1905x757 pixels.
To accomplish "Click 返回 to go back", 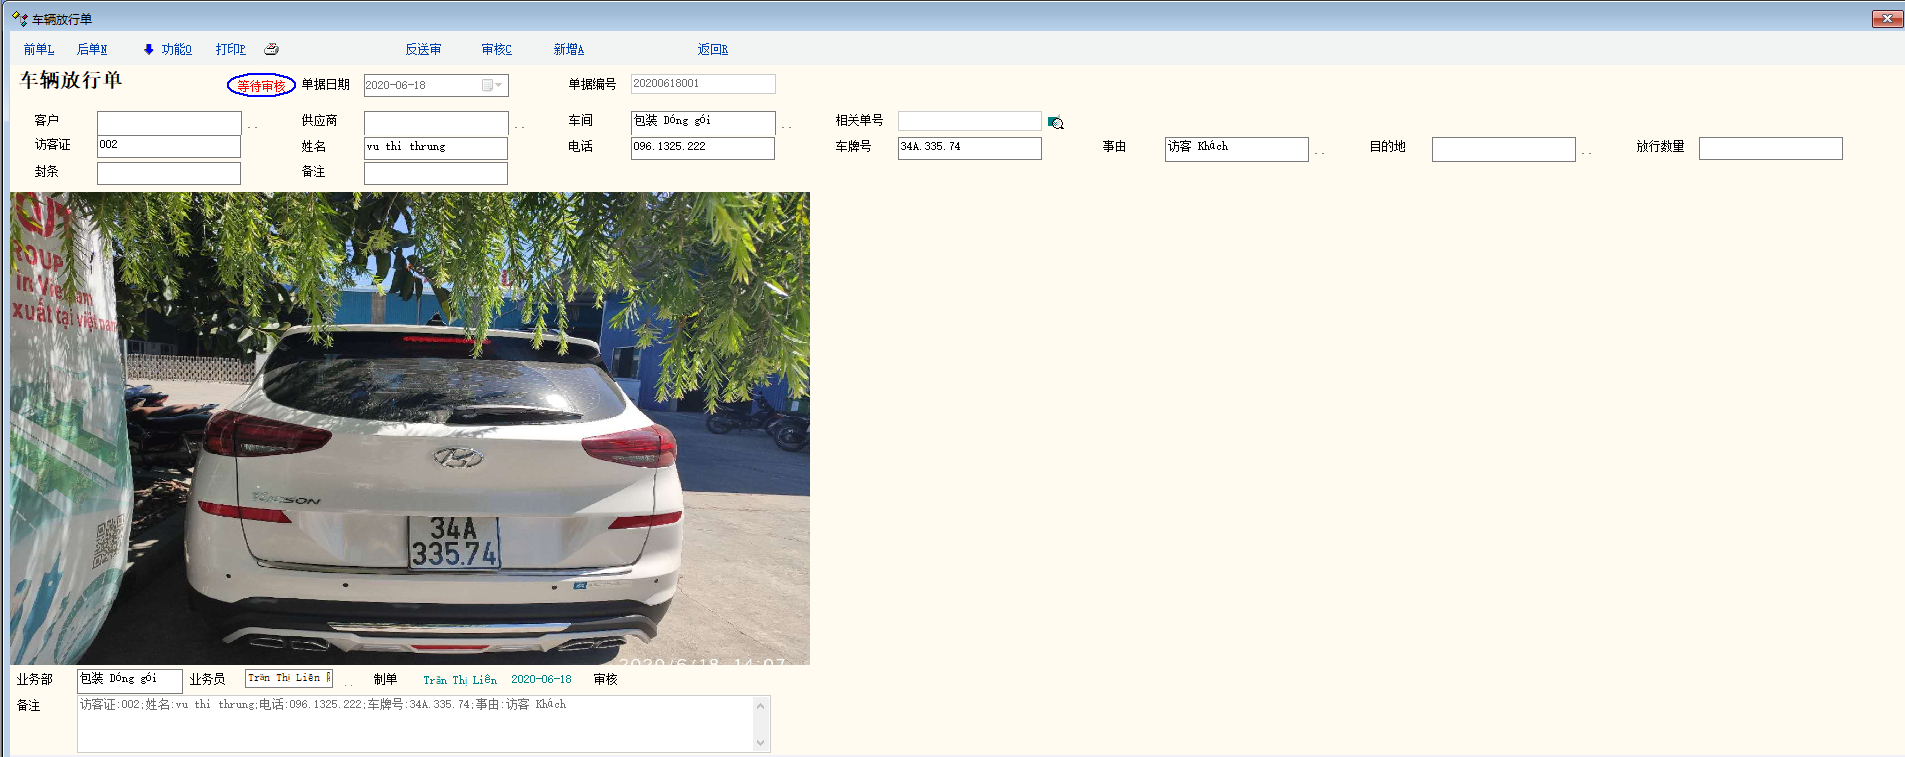I will click(x=712, y=49).
